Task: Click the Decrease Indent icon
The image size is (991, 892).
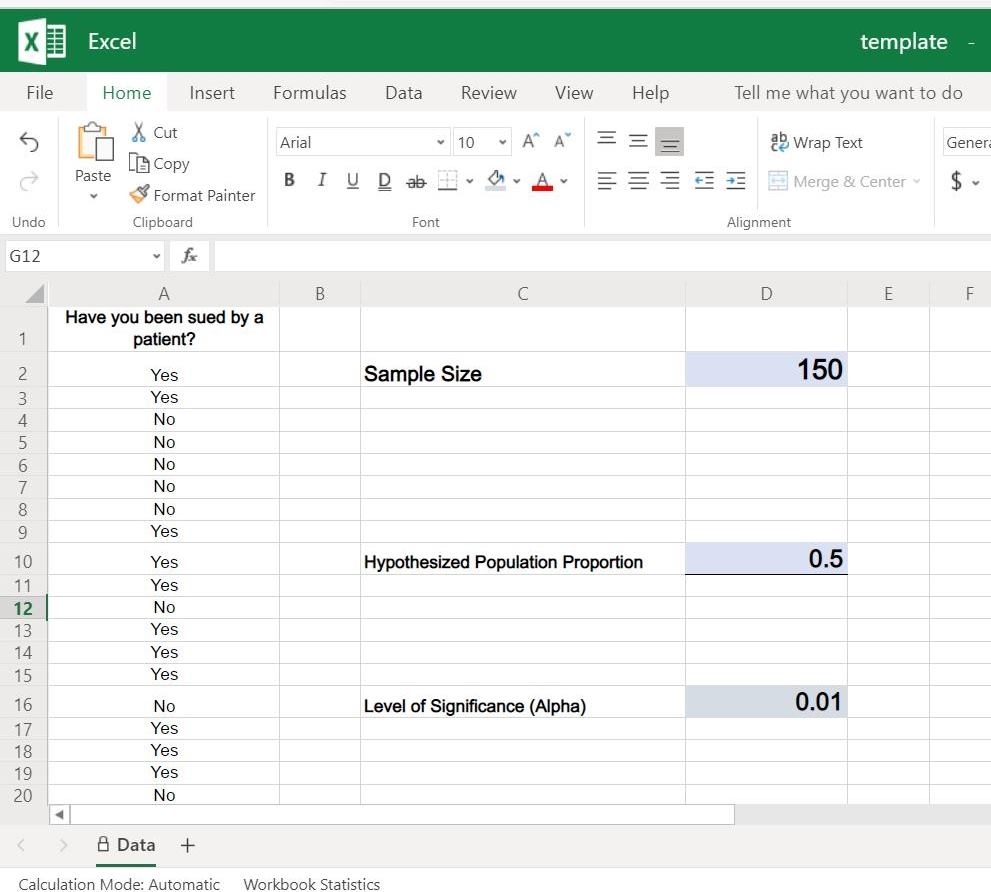Action: (704, 181)
